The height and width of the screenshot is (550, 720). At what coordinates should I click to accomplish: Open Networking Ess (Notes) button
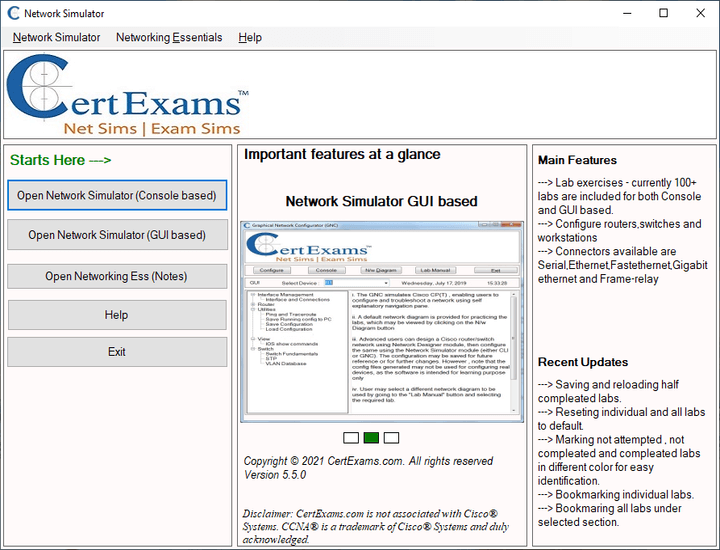[117, 276]
